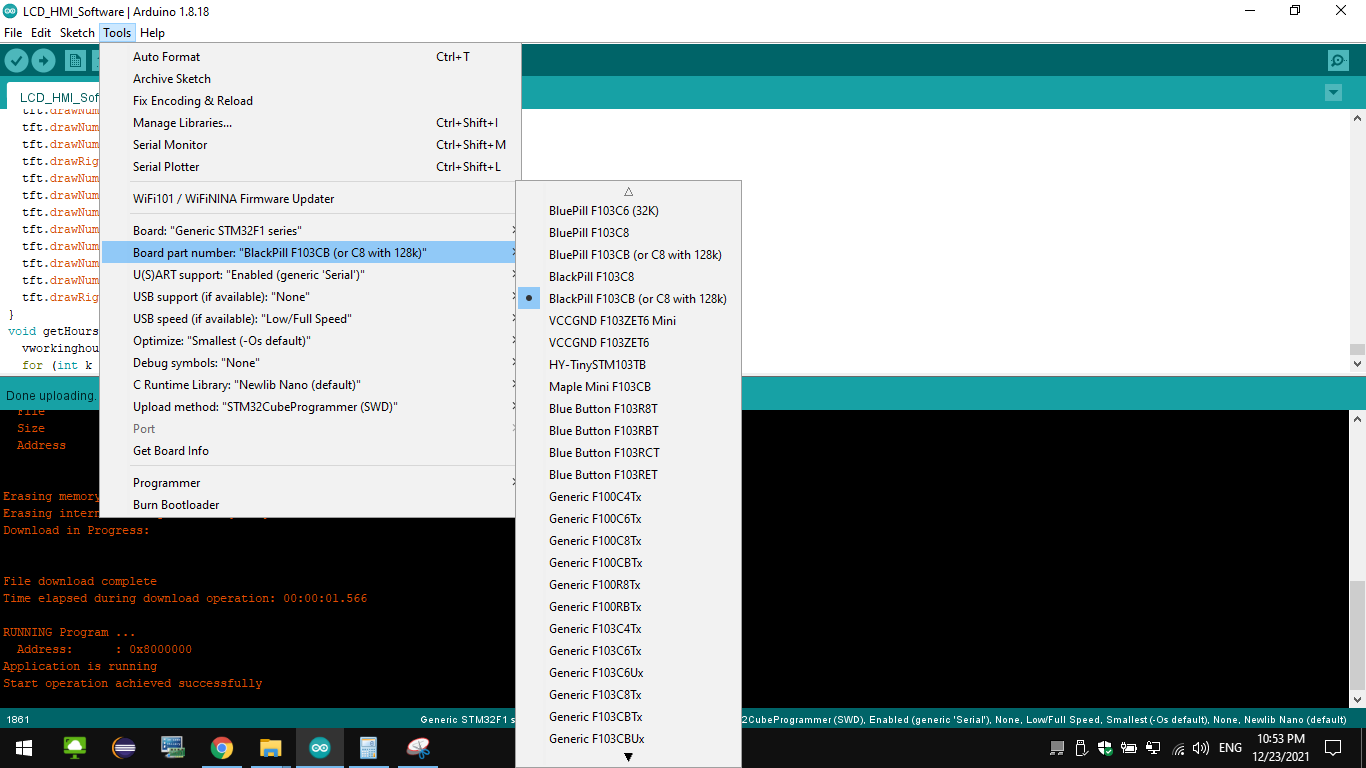Open File Explorer from taskbar
This screenshot has height=768, width=1366.
tap(270, 748)
